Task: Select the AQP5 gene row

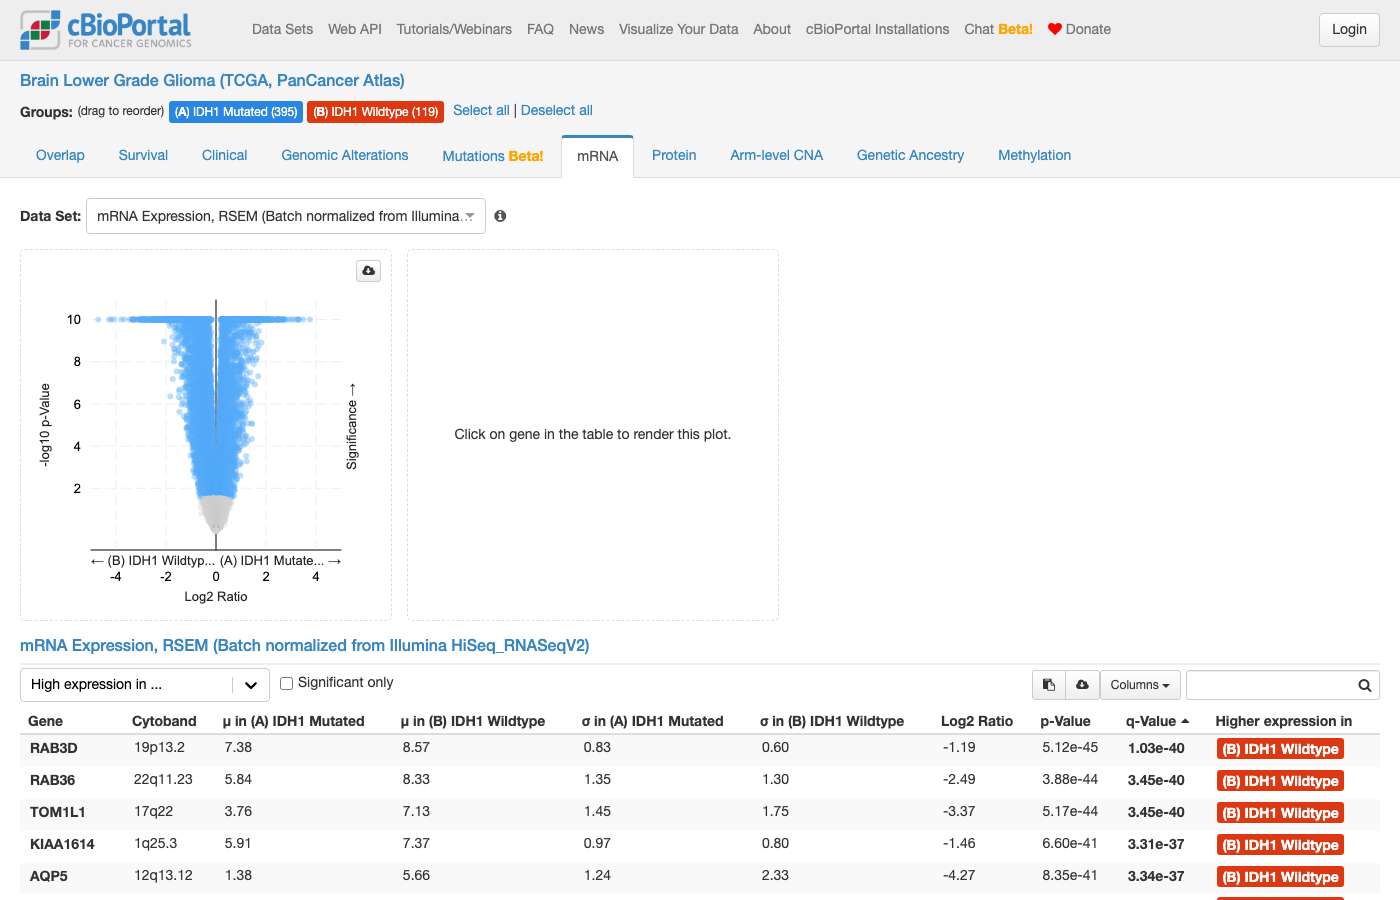Action: pos(700,876)
